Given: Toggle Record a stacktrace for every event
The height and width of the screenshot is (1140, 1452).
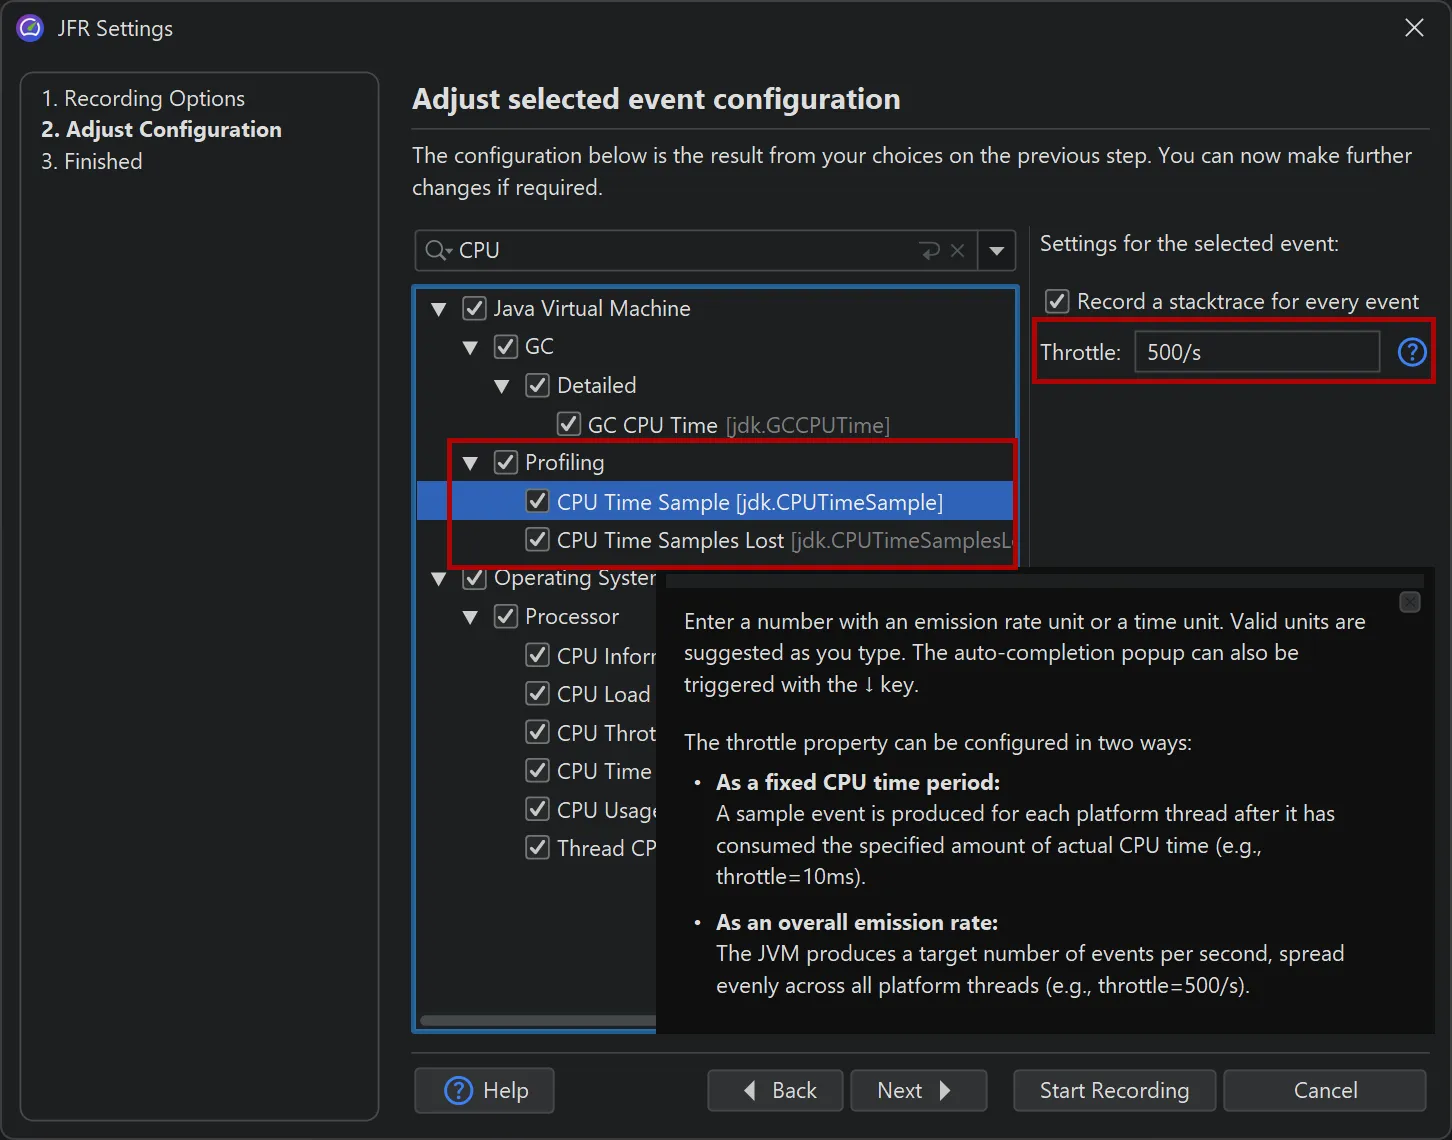Looking at the screenshot, I should coord(1057,302).
